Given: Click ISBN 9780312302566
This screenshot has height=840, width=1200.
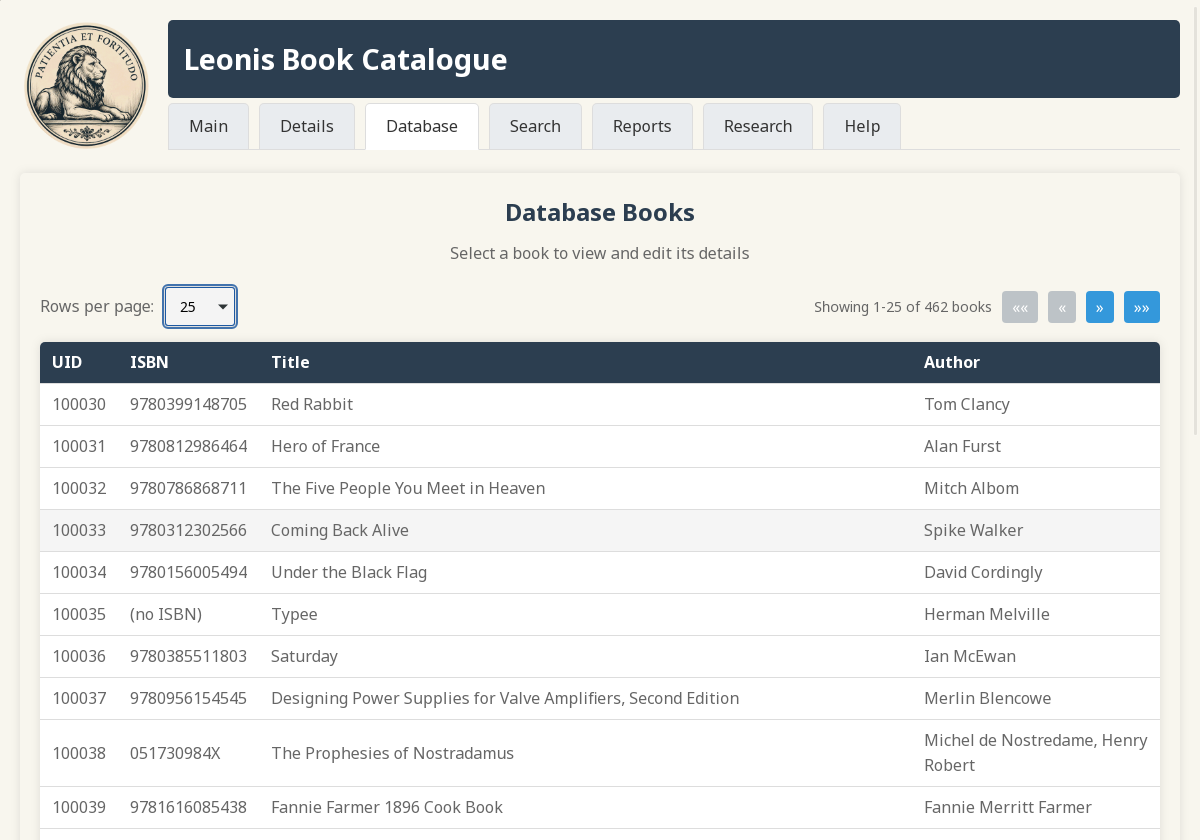Looking at the screenshot, I should pyautogui.click(x=188, y=530).
